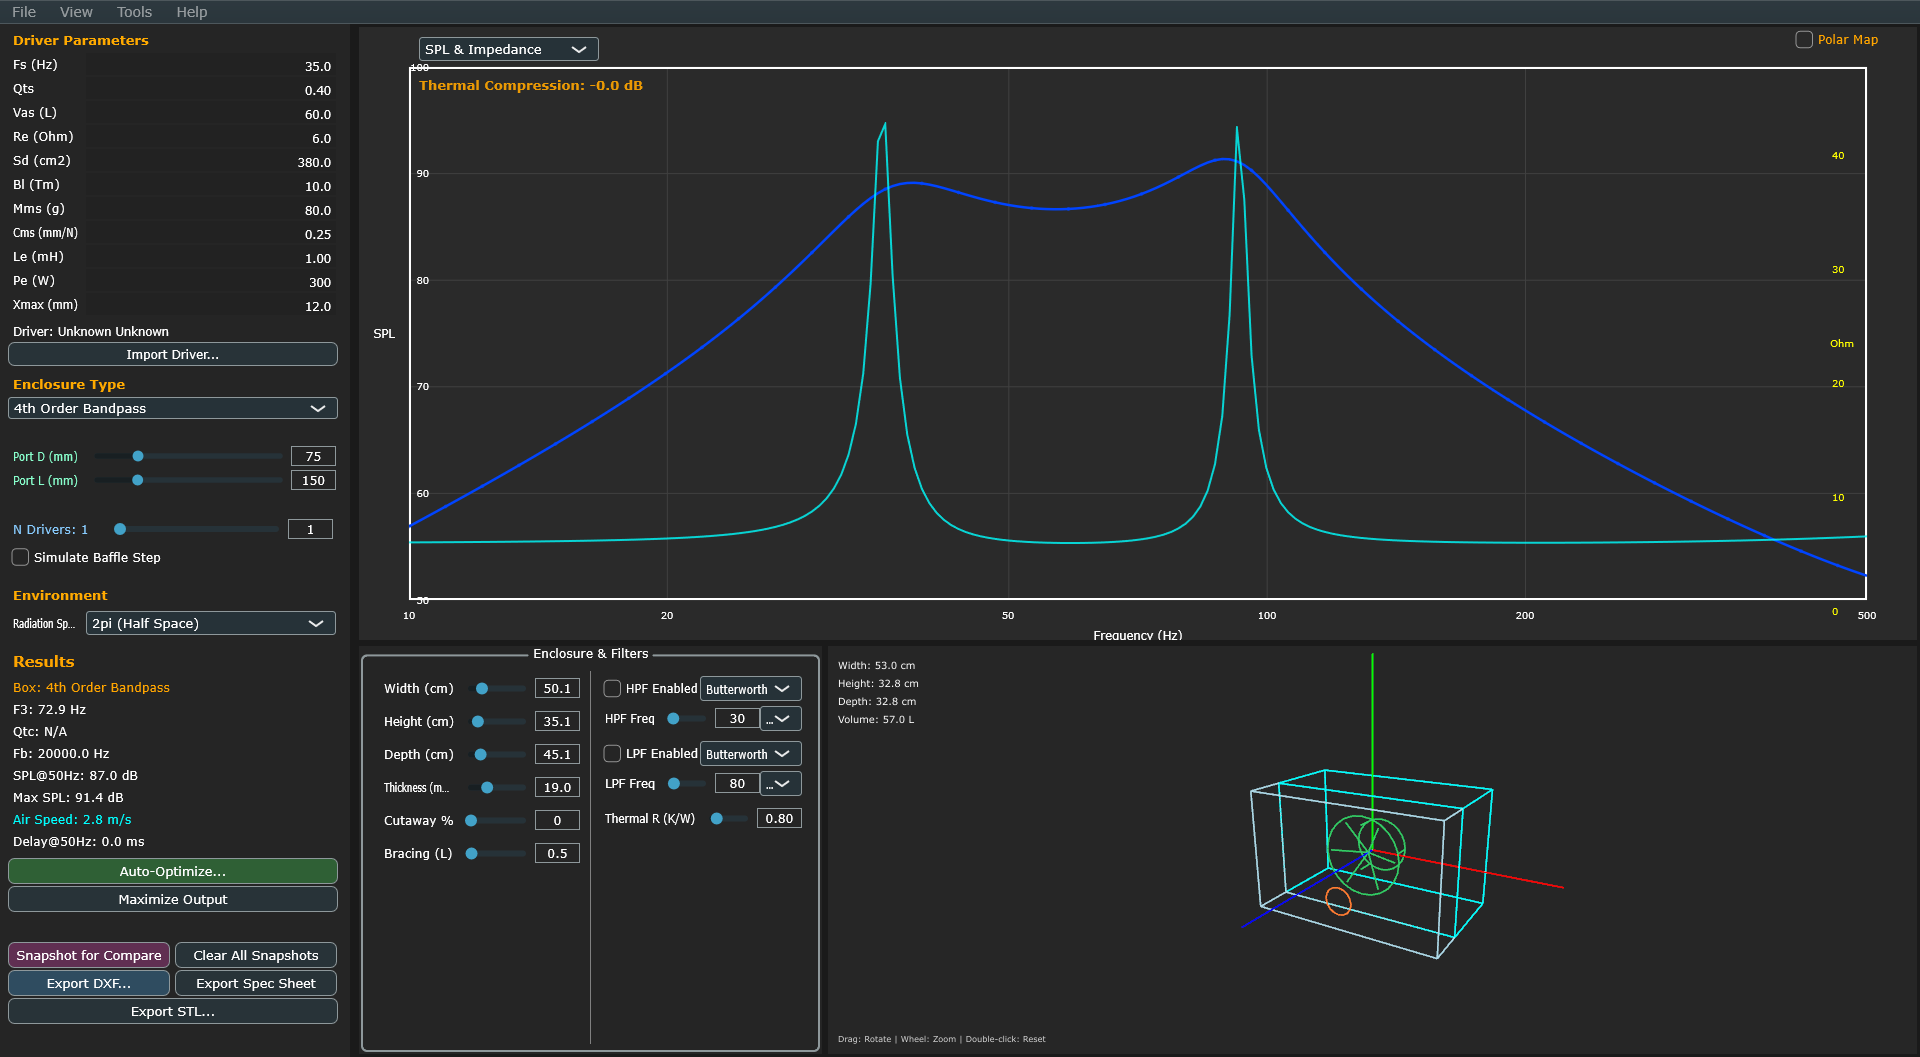This screenshot has height=1057, width=1920.
Task: Click the Import Driver button
Action: tap(172, 354)
